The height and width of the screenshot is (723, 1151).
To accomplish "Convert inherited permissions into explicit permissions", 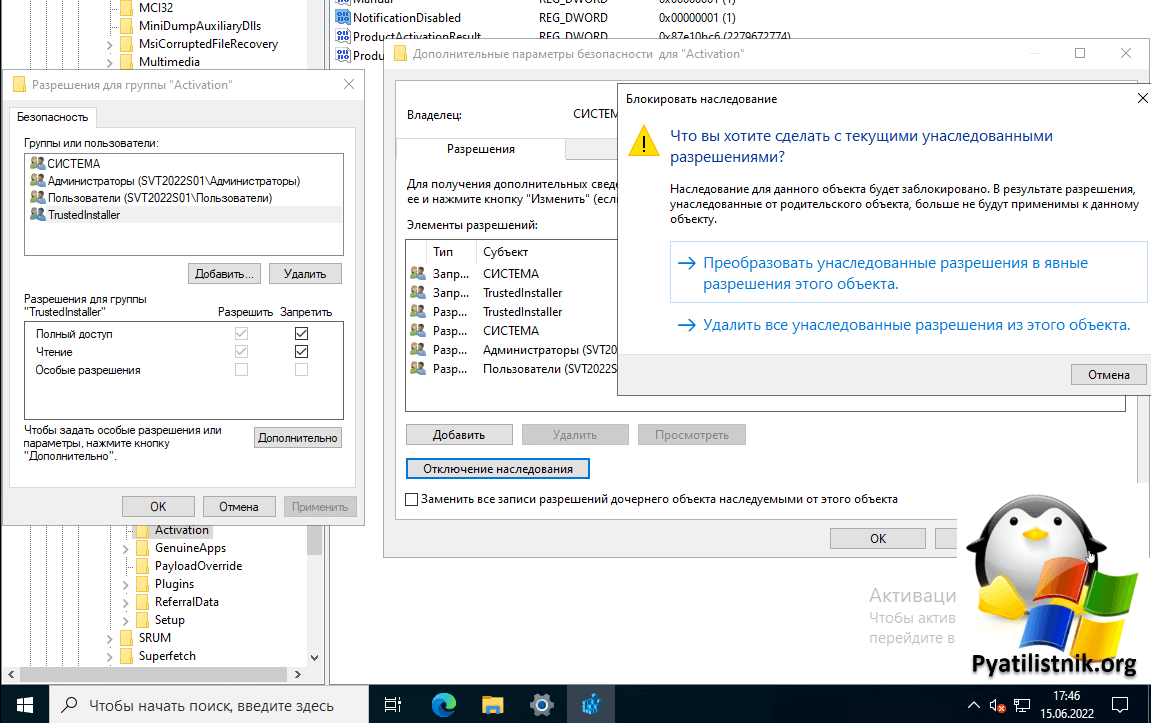I will (x=895, y=273).
